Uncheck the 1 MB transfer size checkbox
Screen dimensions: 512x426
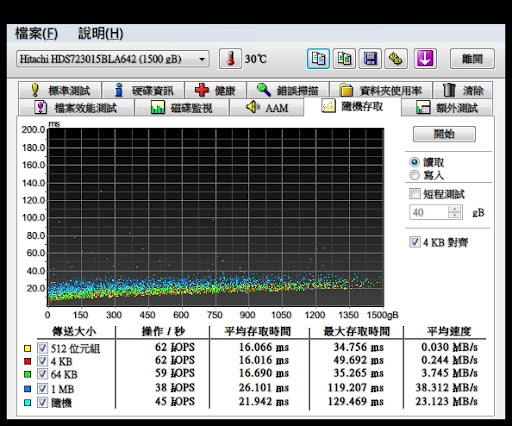click(x=42, y=388)
